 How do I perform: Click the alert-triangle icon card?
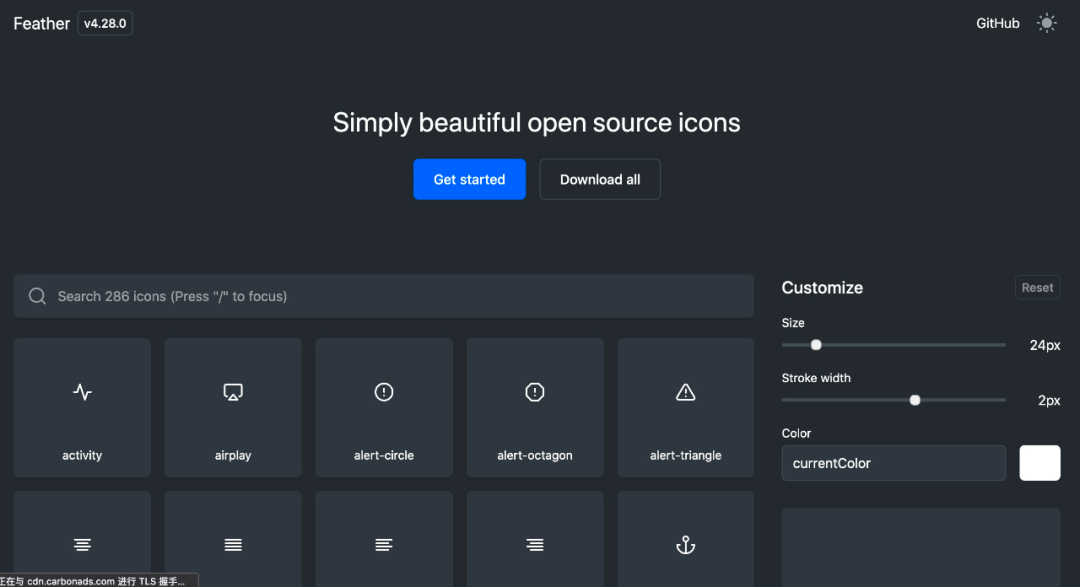tap(685, 407)
